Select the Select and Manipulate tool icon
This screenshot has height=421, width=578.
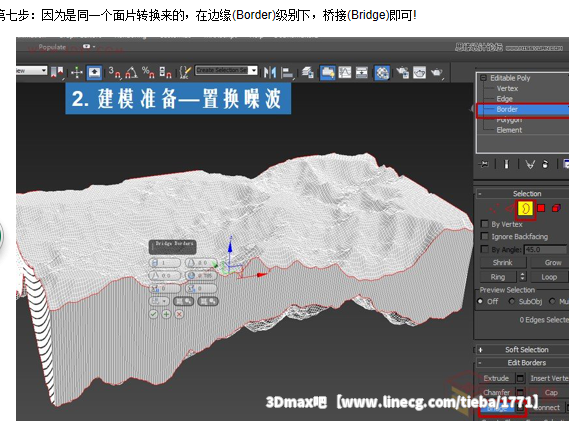click(77, 72)
